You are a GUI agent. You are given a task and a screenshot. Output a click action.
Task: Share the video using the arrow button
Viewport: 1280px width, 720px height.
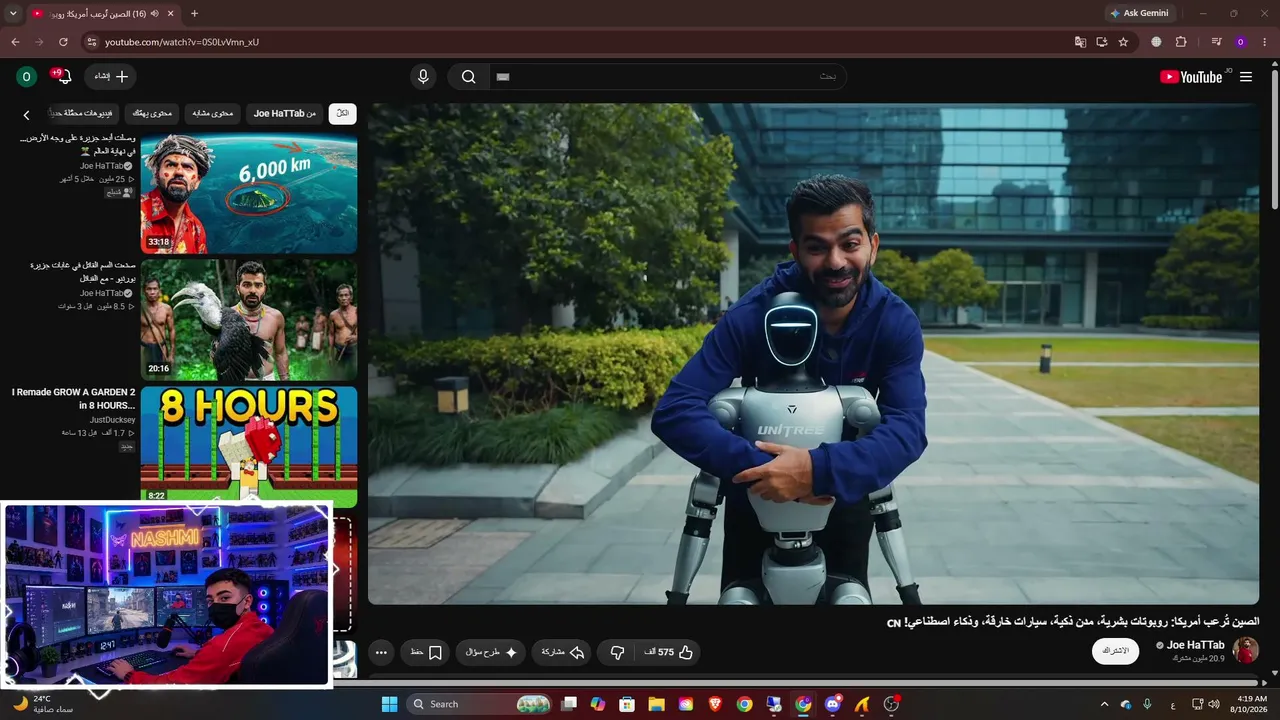click(563, 652)
